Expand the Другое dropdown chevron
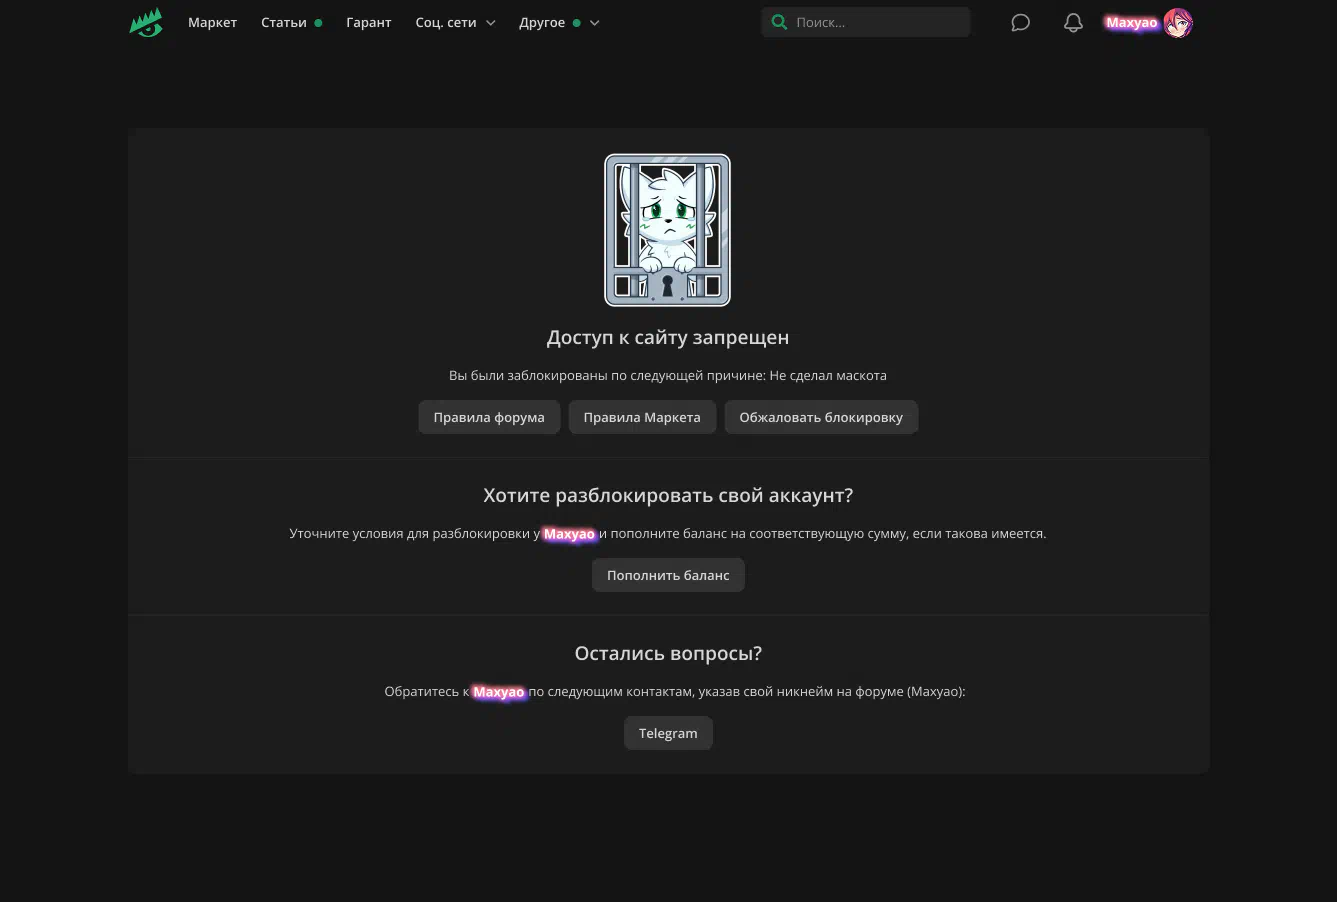Screen dimensions: 1337x902 pyautogui.click(x=594, y=23)
